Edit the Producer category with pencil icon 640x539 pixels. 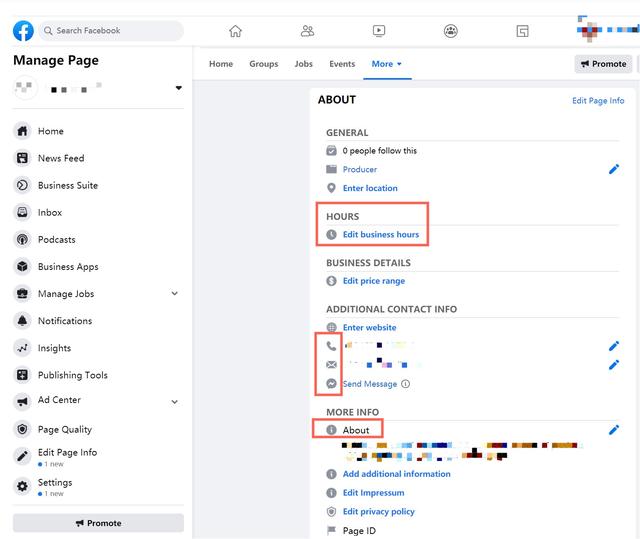614,169
